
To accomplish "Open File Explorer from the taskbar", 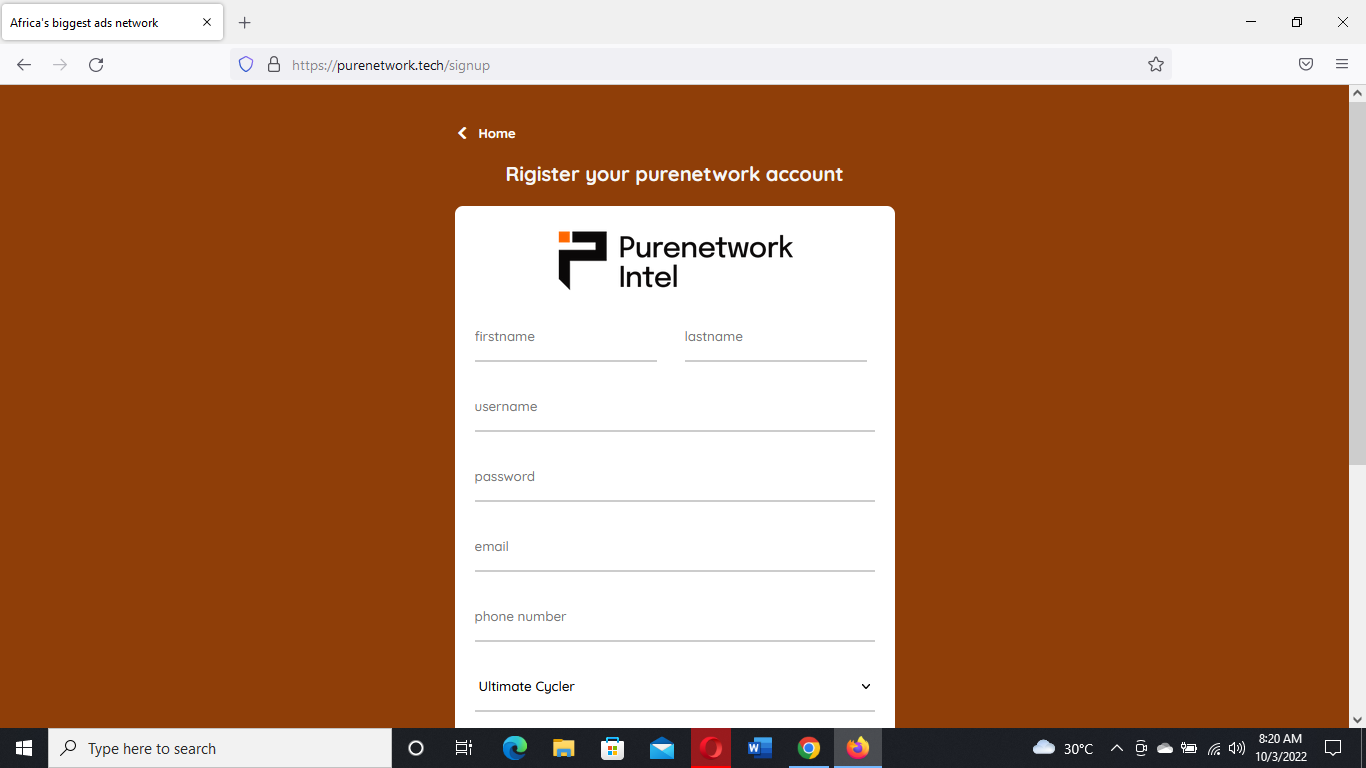I will [564, 748].
